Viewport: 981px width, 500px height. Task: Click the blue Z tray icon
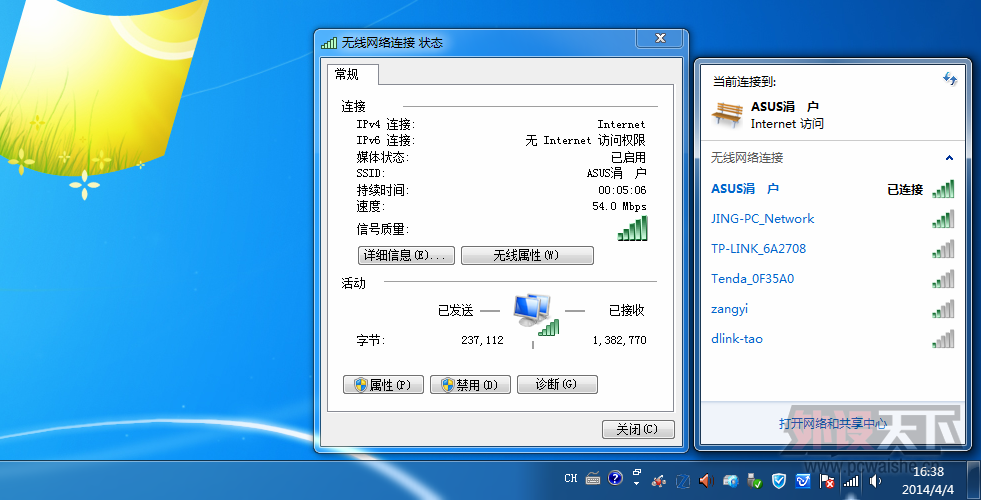tap(683, 481)
